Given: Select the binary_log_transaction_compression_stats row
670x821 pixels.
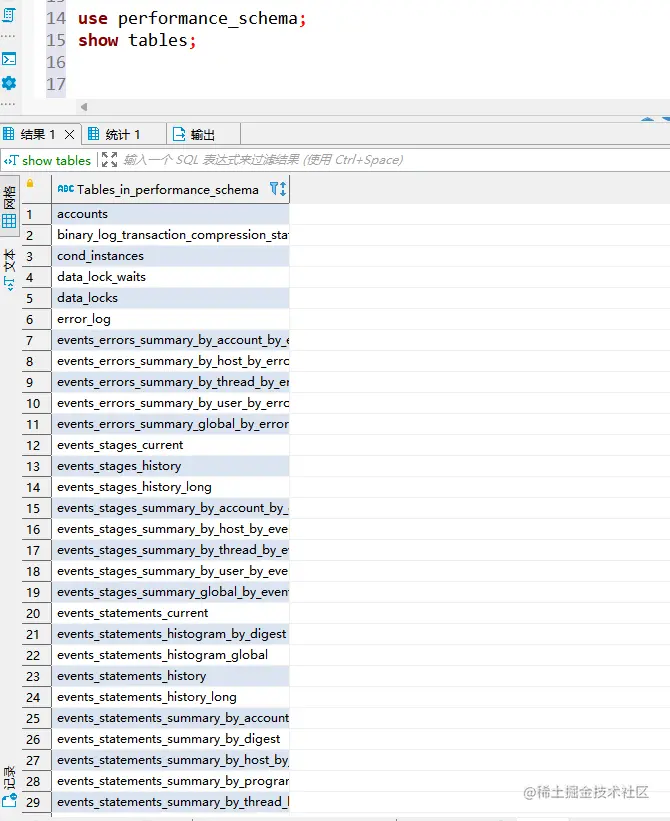Looking at the screenshot, I should [x=170, y=235].
